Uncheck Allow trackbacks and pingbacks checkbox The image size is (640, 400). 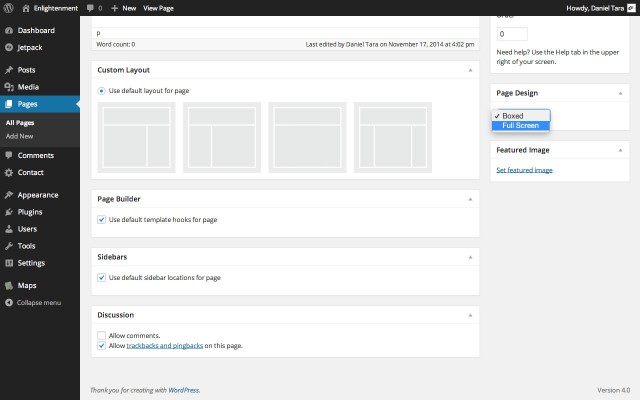pos(101,346)
